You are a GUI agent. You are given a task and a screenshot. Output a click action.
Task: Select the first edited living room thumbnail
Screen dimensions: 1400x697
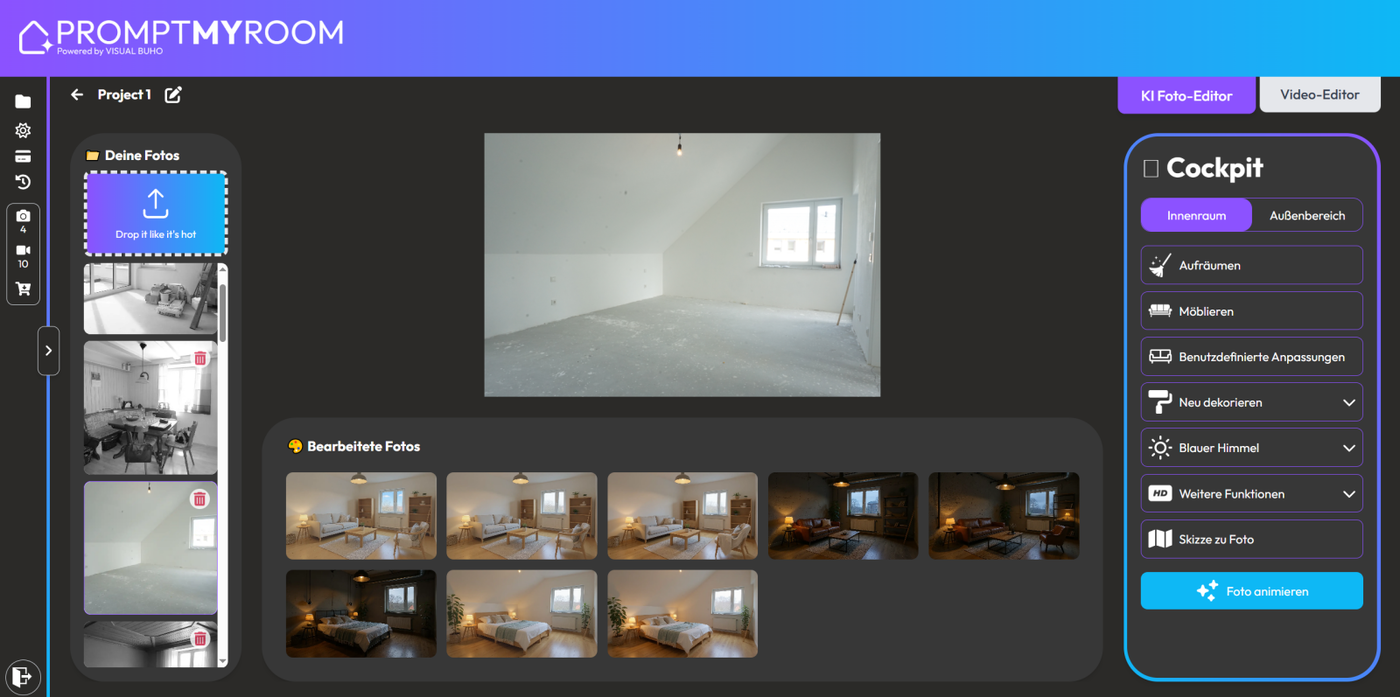click(361, 516)
